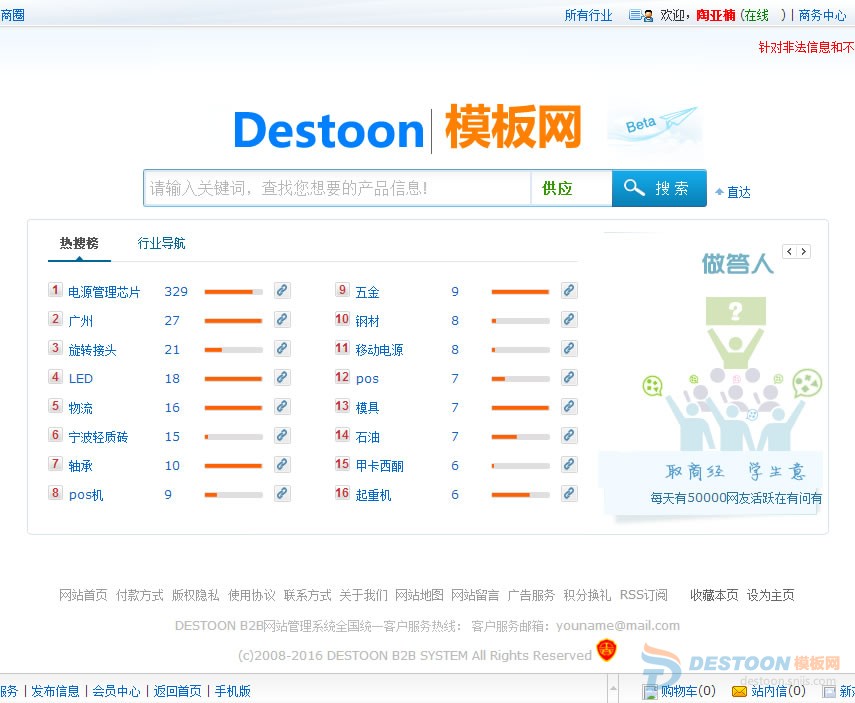Open link icon for 旋转接头 row
This screenshot has height=703, width=855.
(282, 349)
